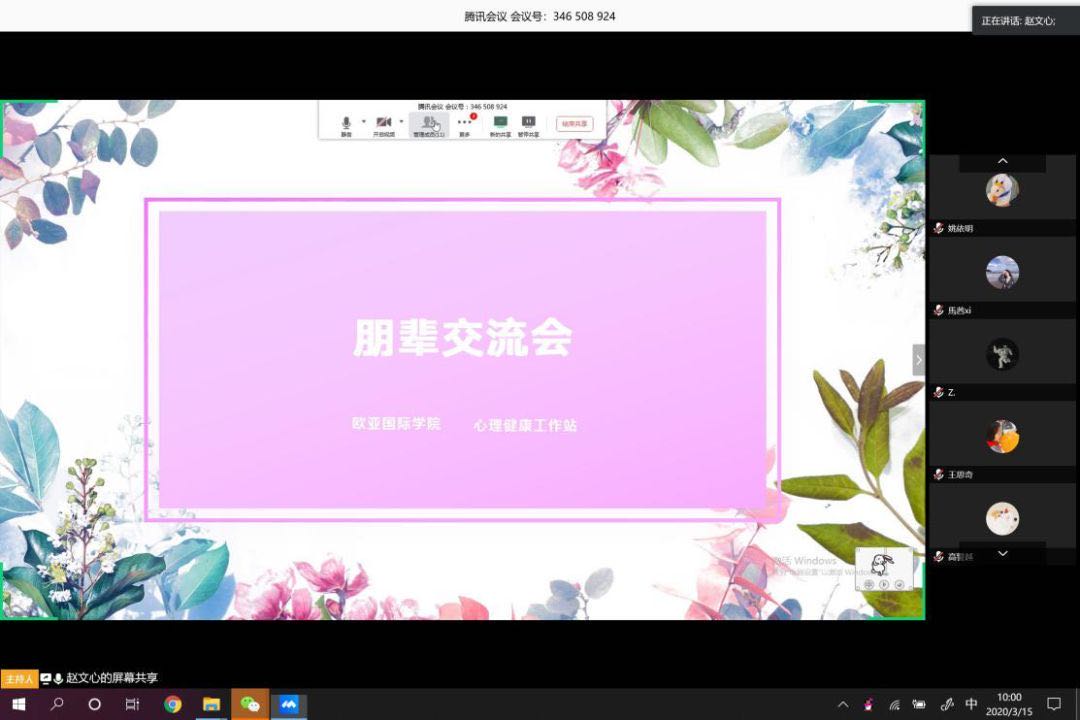Viewport: 1080px width, 720px height.
Task: Select 姚依明's participant video thumbnail
Action: pos(1002,190)
